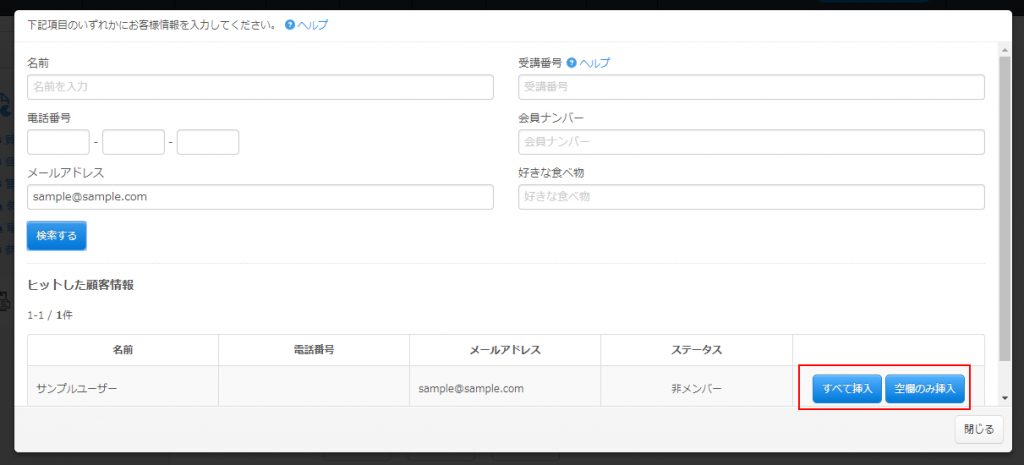
Task: Click the scrollbar up arrow
Action: tap(1004, 49)
